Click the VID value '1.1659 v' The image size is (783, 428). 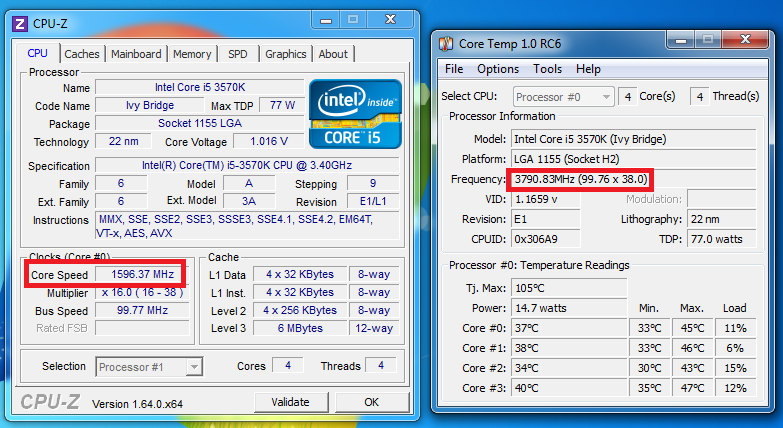(x=546, y=199)
